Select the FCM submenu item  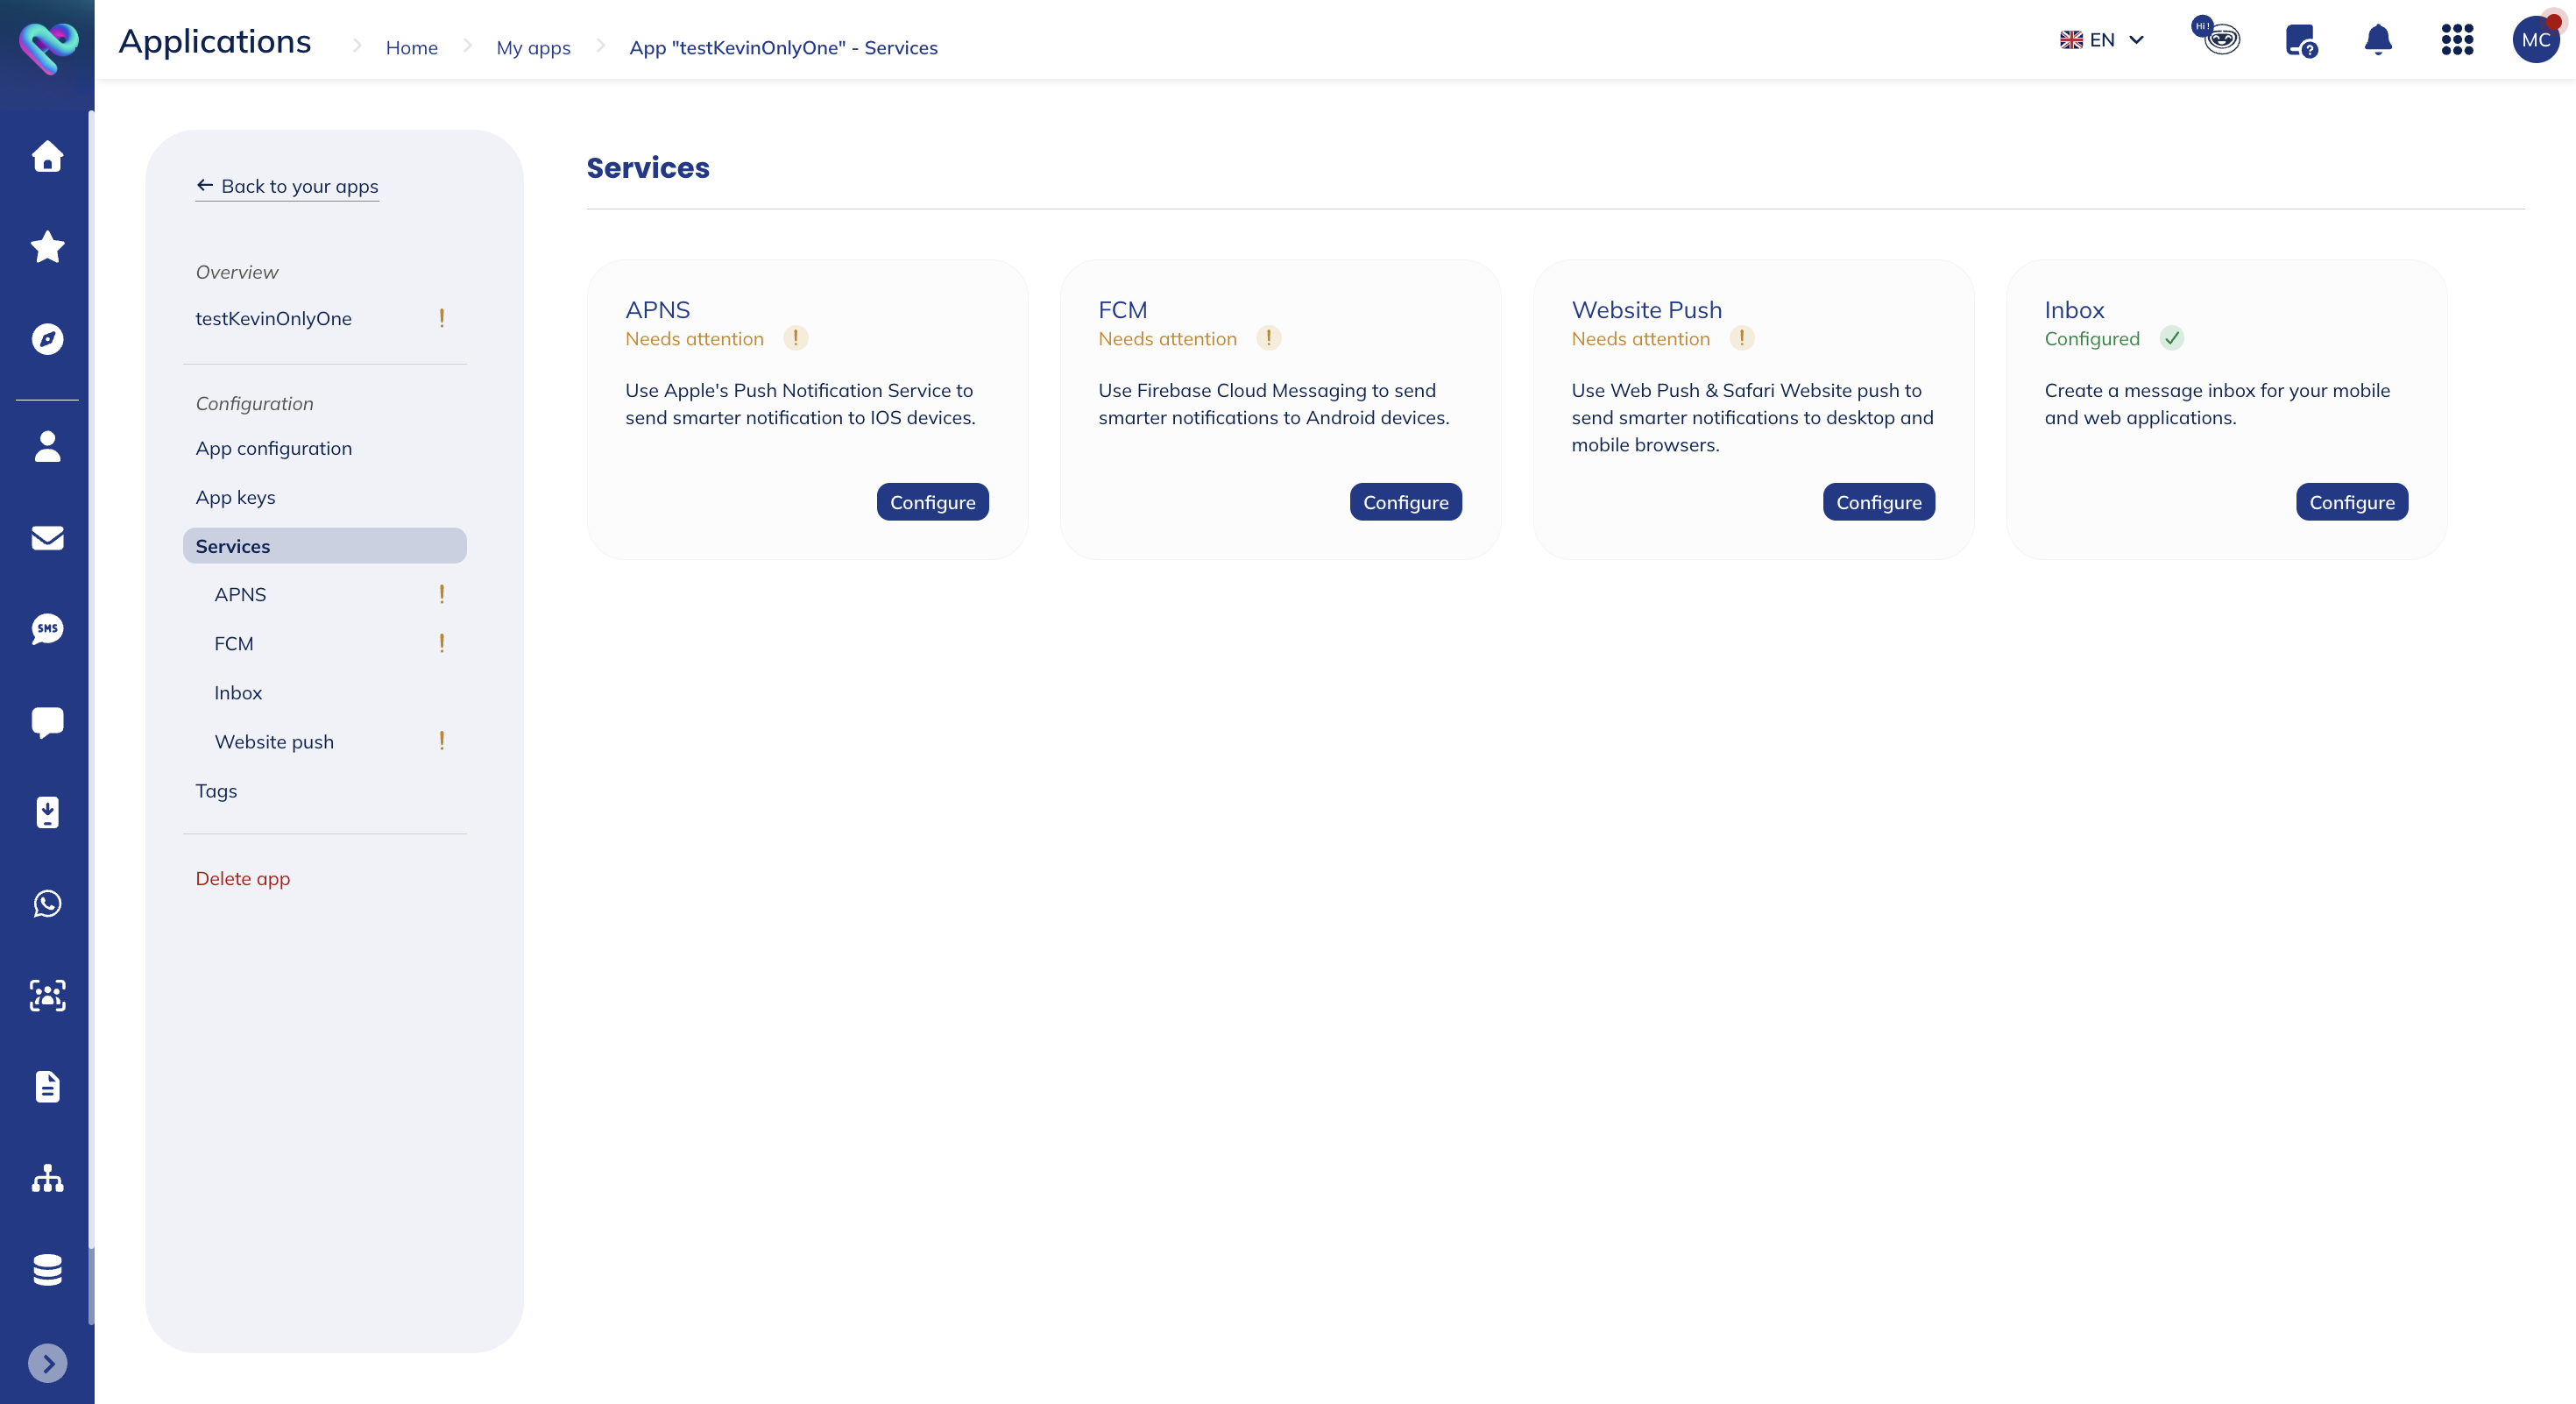click(234, 643)
